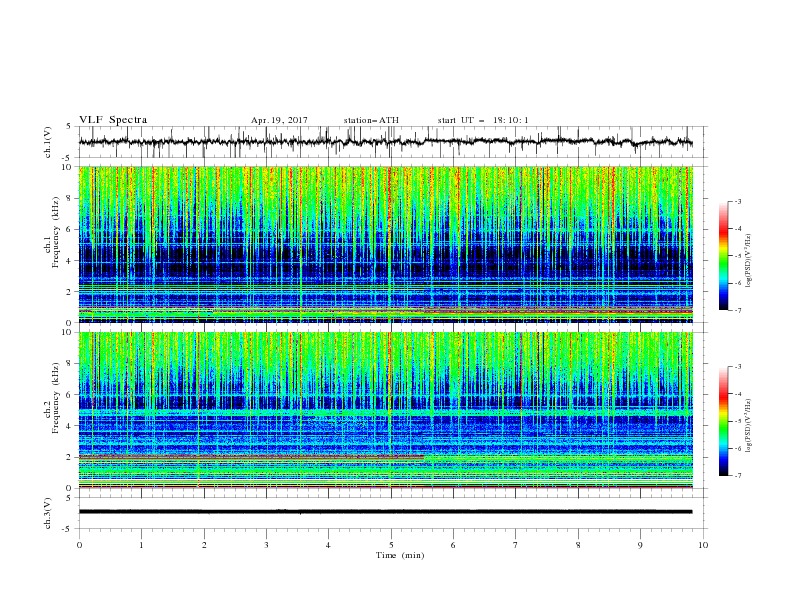Click the "-5" tick on ch.3(V) axis
This screenshot has width=792, height=612.
click(x=68, y=529)
